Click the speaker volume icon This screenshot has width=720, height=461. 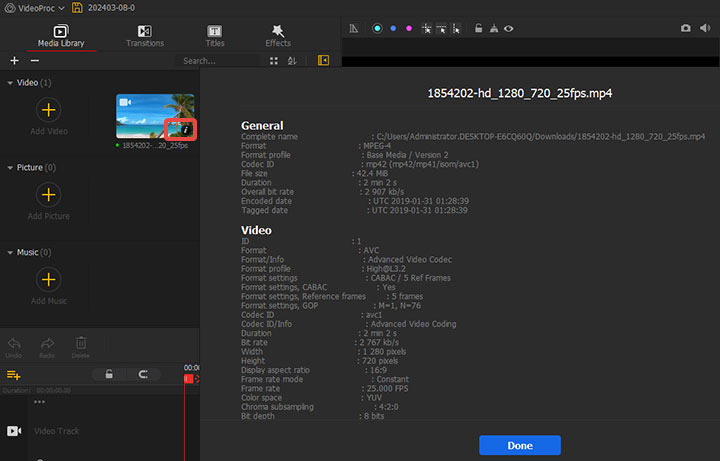tap(704, 29)
